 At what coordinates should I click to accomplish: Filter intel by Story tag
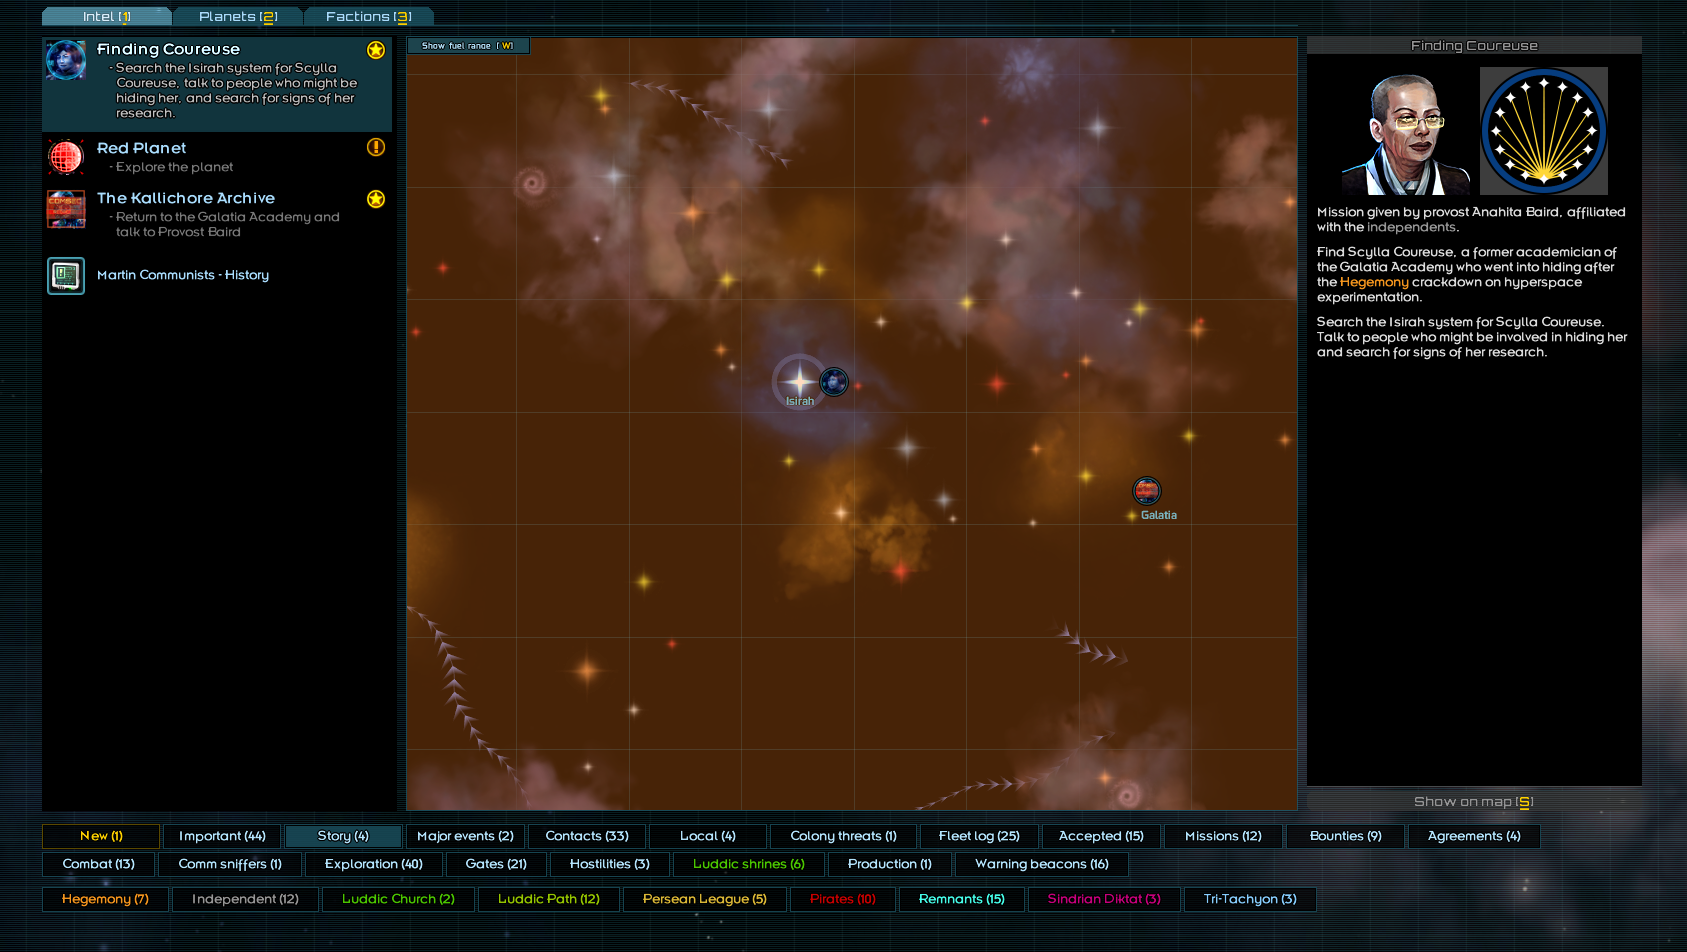tap(343, 836)
